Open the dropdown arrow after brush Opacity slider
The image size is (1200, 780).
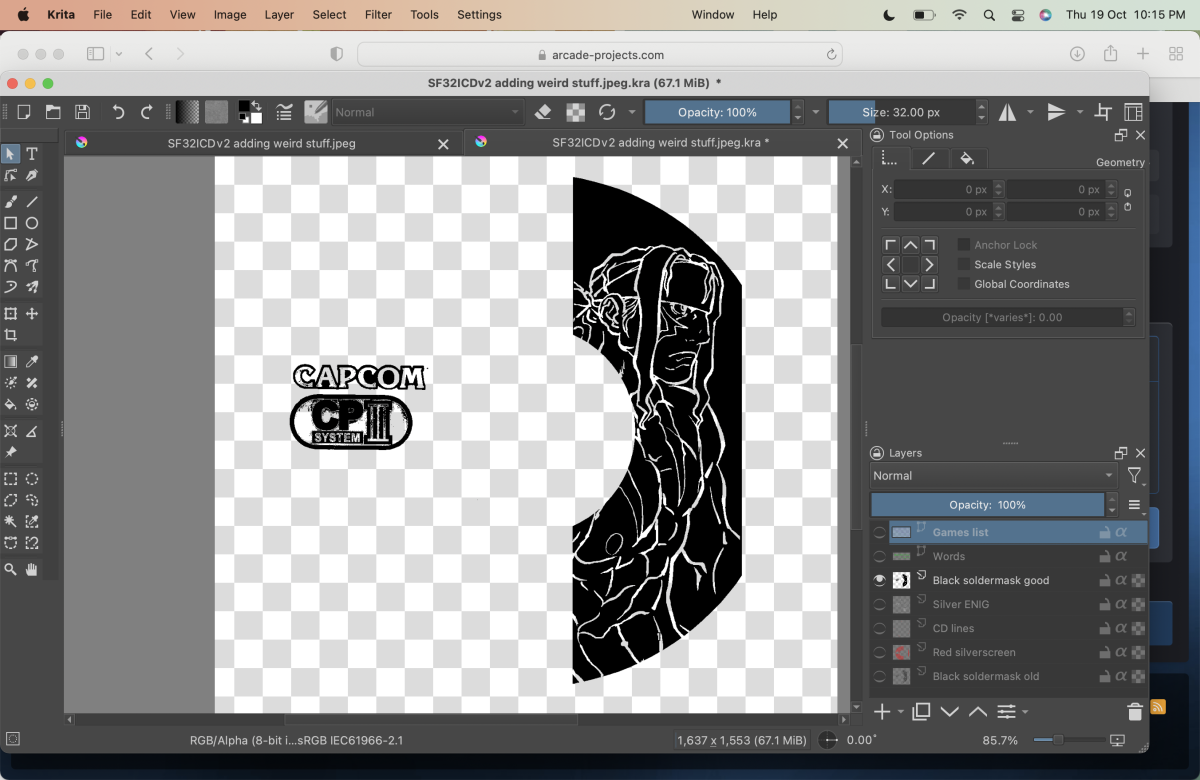coord(816,112)
